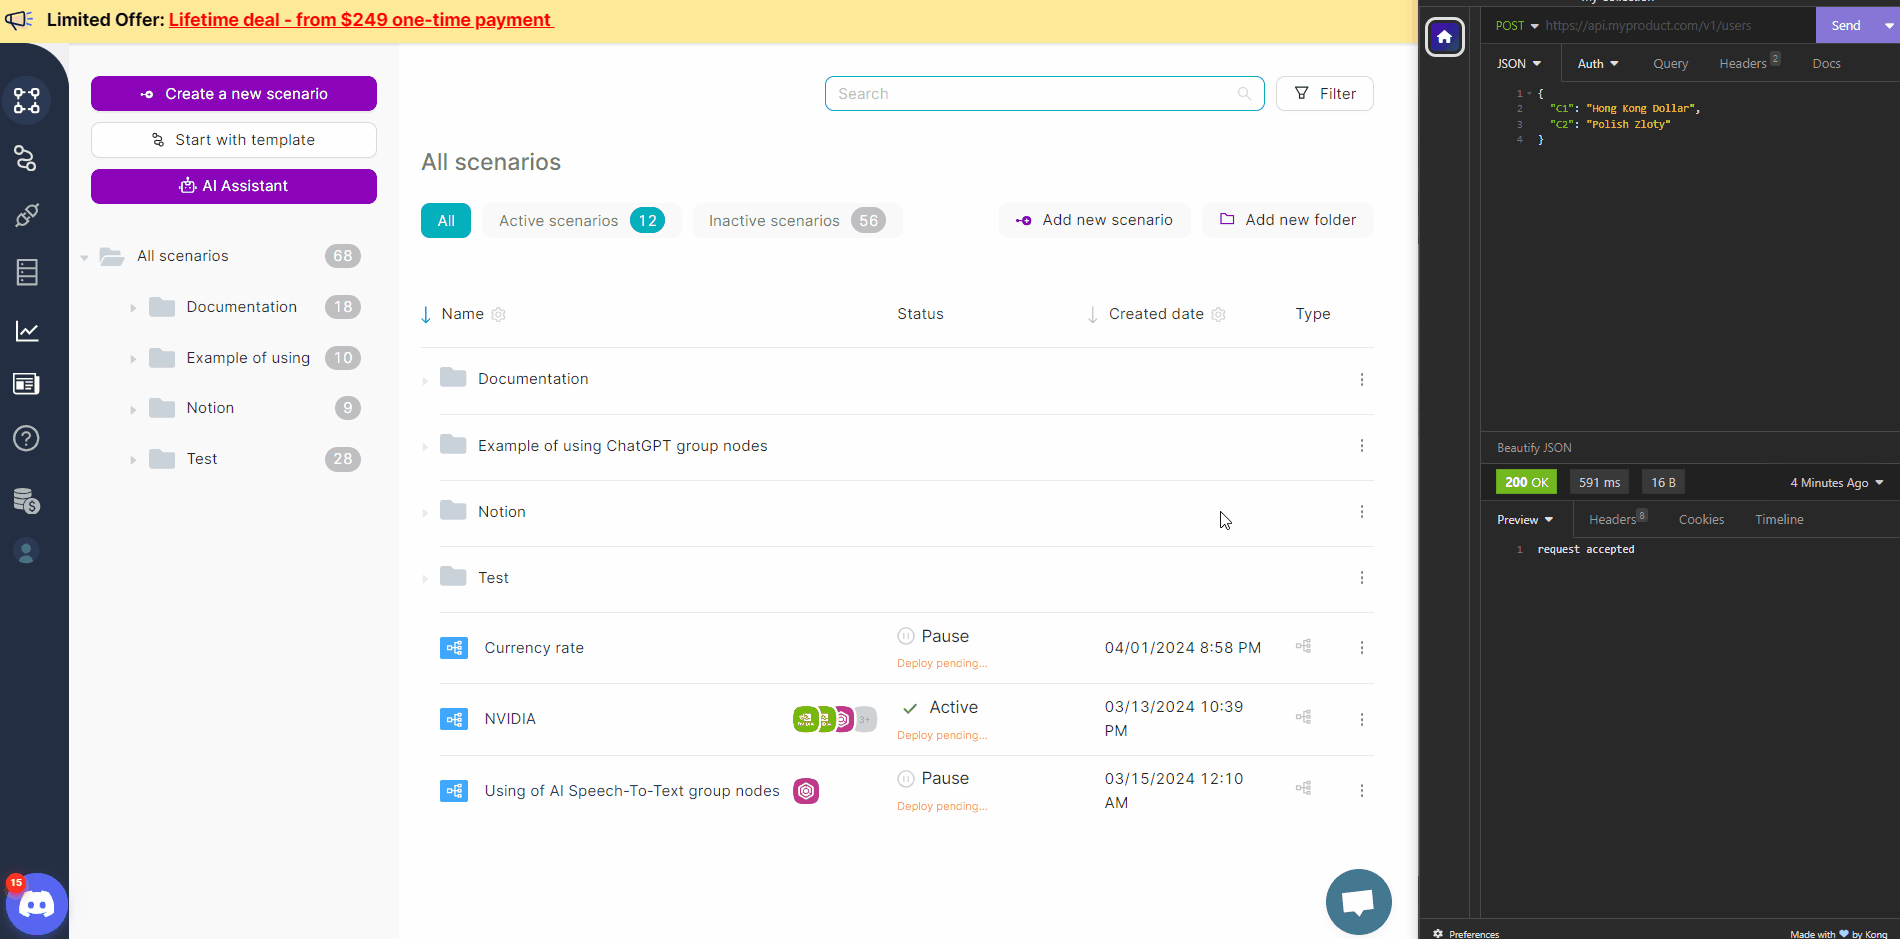Click Create a new scenario button

point(234,94)
